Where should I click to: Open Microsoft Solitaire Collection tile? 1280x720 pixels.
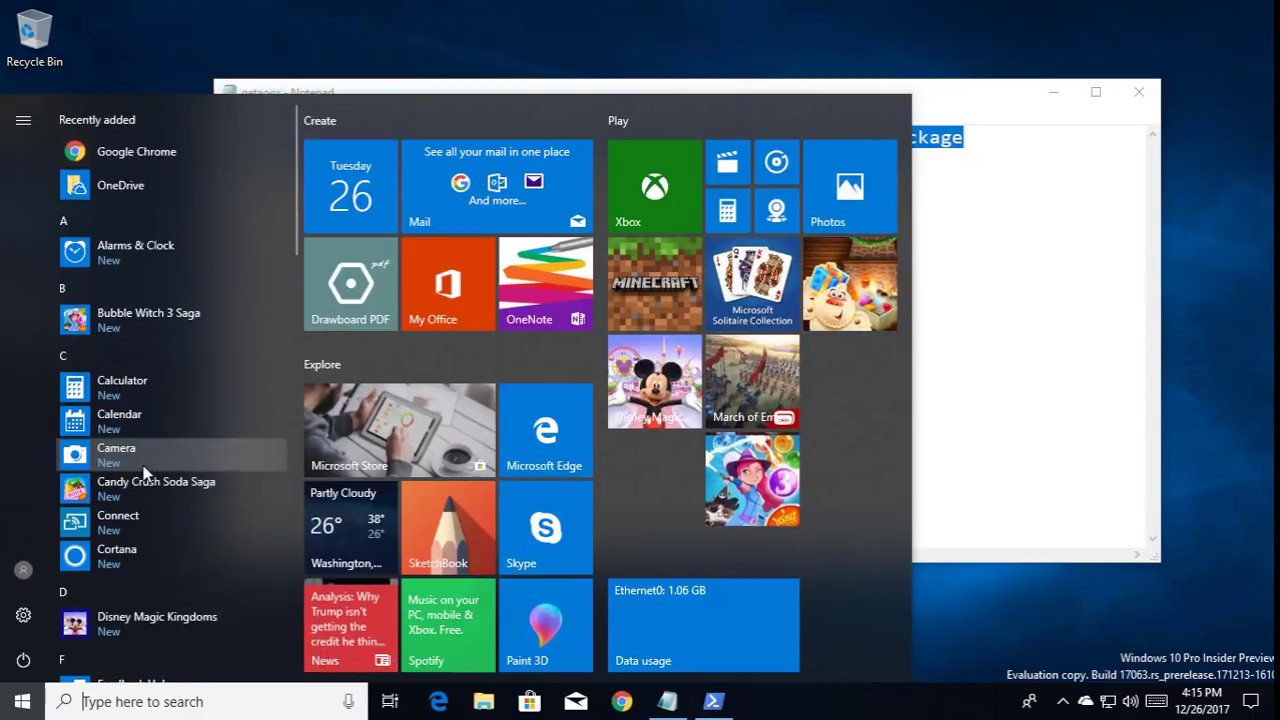(x=753, y=284)
